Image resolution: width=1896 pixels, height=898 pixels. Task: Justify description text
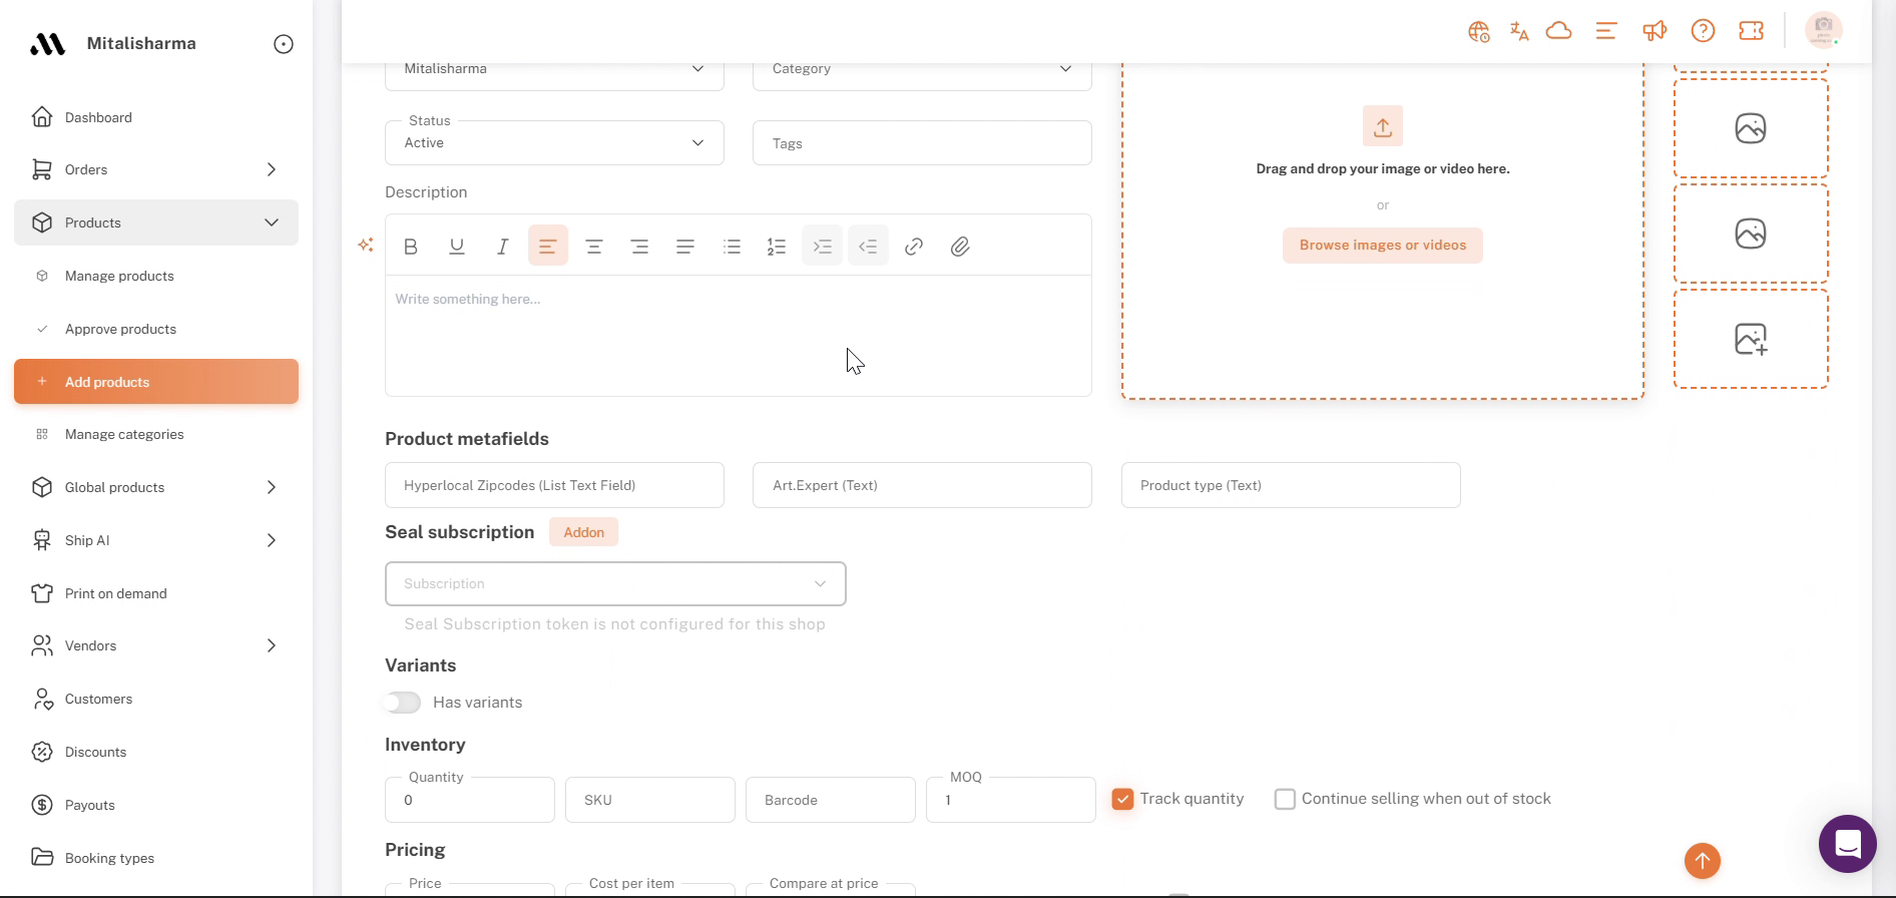coord(685,246)
